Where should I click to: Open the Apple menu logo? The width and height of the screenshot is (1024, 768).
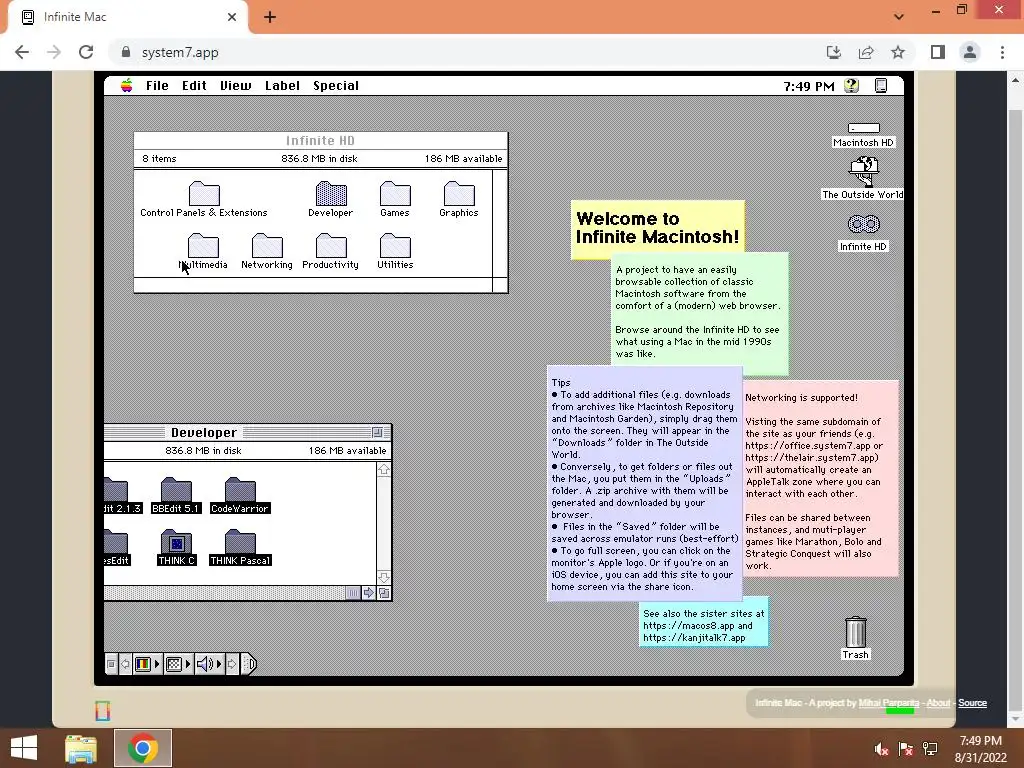pyautogui.click(x=127, y=86)
